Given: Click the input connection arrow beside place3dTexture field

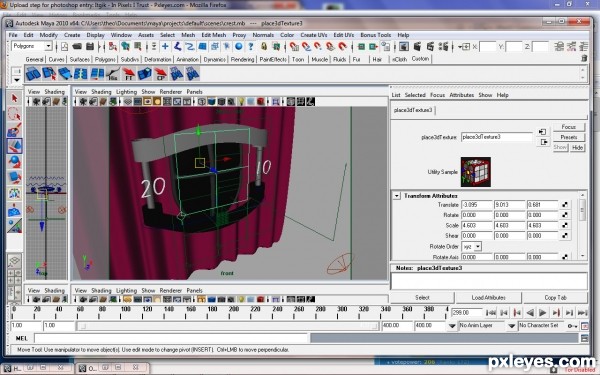Looking at the screenshot, I should tap(542, 132).
